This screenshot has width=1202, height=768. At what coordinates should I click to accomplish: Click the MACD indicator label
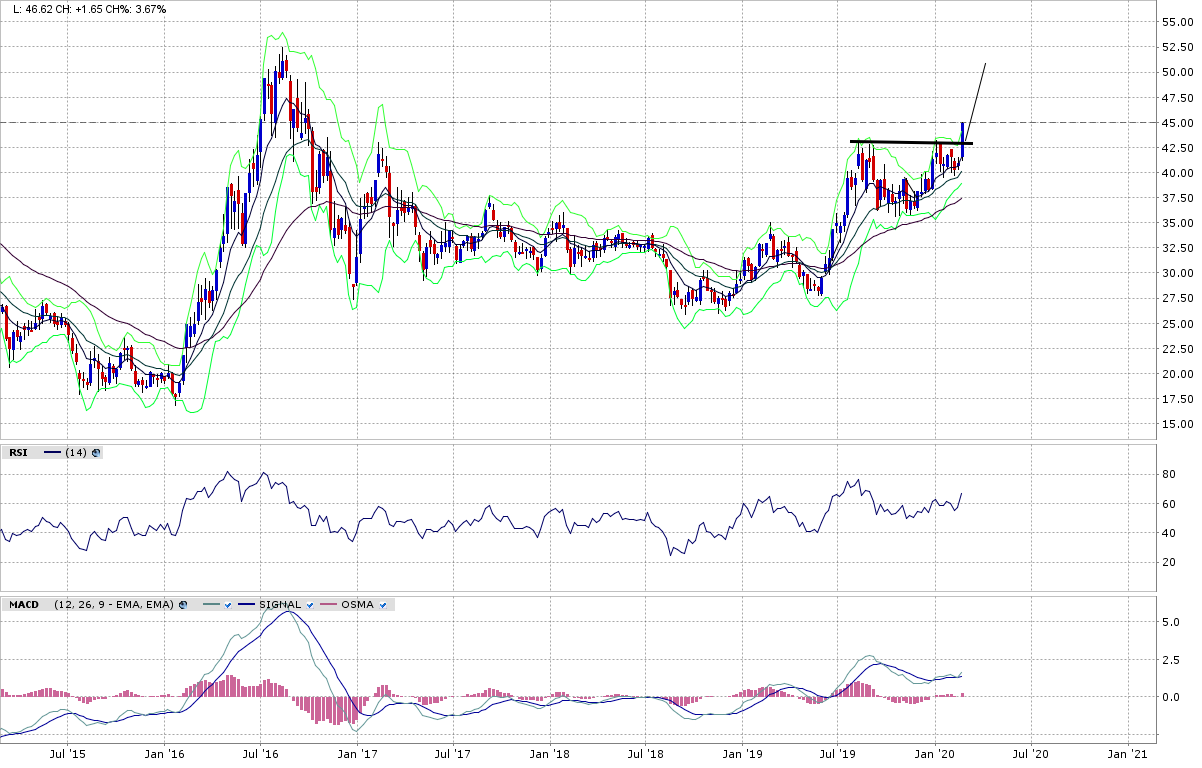coord(24,605)
